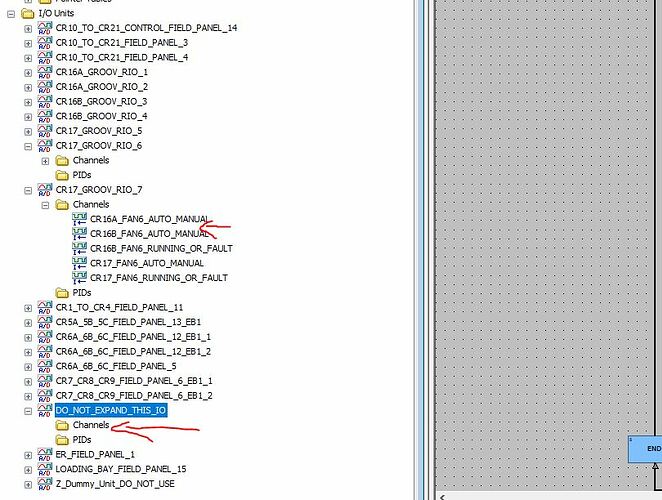Click I/O unit icon for CR6A_6B_6C_FIELD_PANEL_5
The width and height of the screenshot is (662, 500).
pos(45,366)
